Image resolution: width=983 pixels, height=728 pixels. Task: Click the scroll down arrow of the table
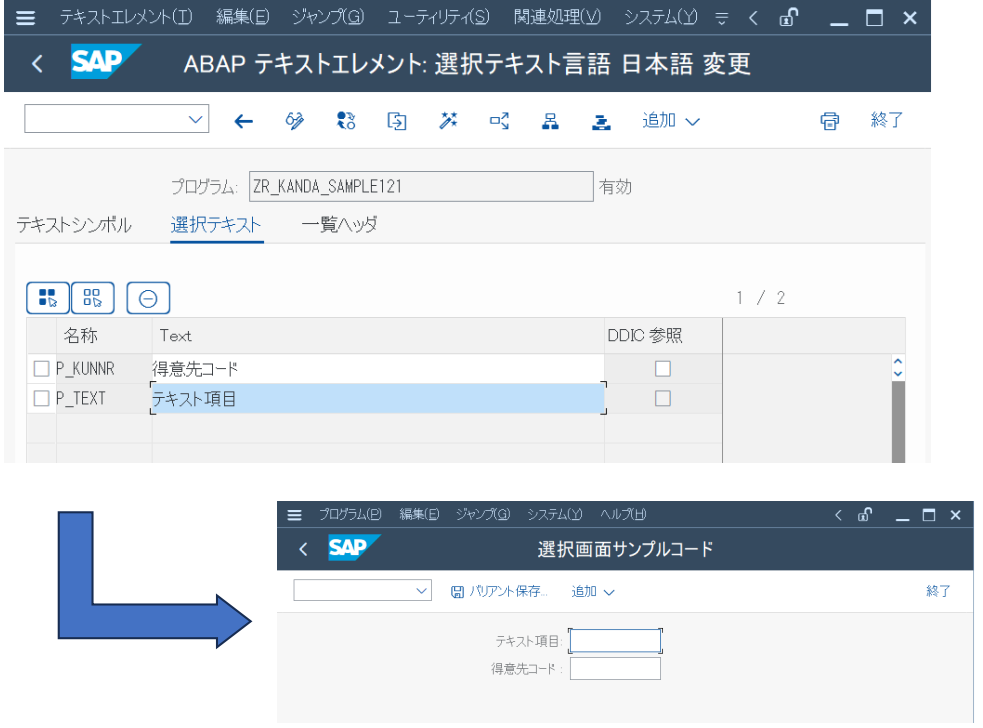898,374
